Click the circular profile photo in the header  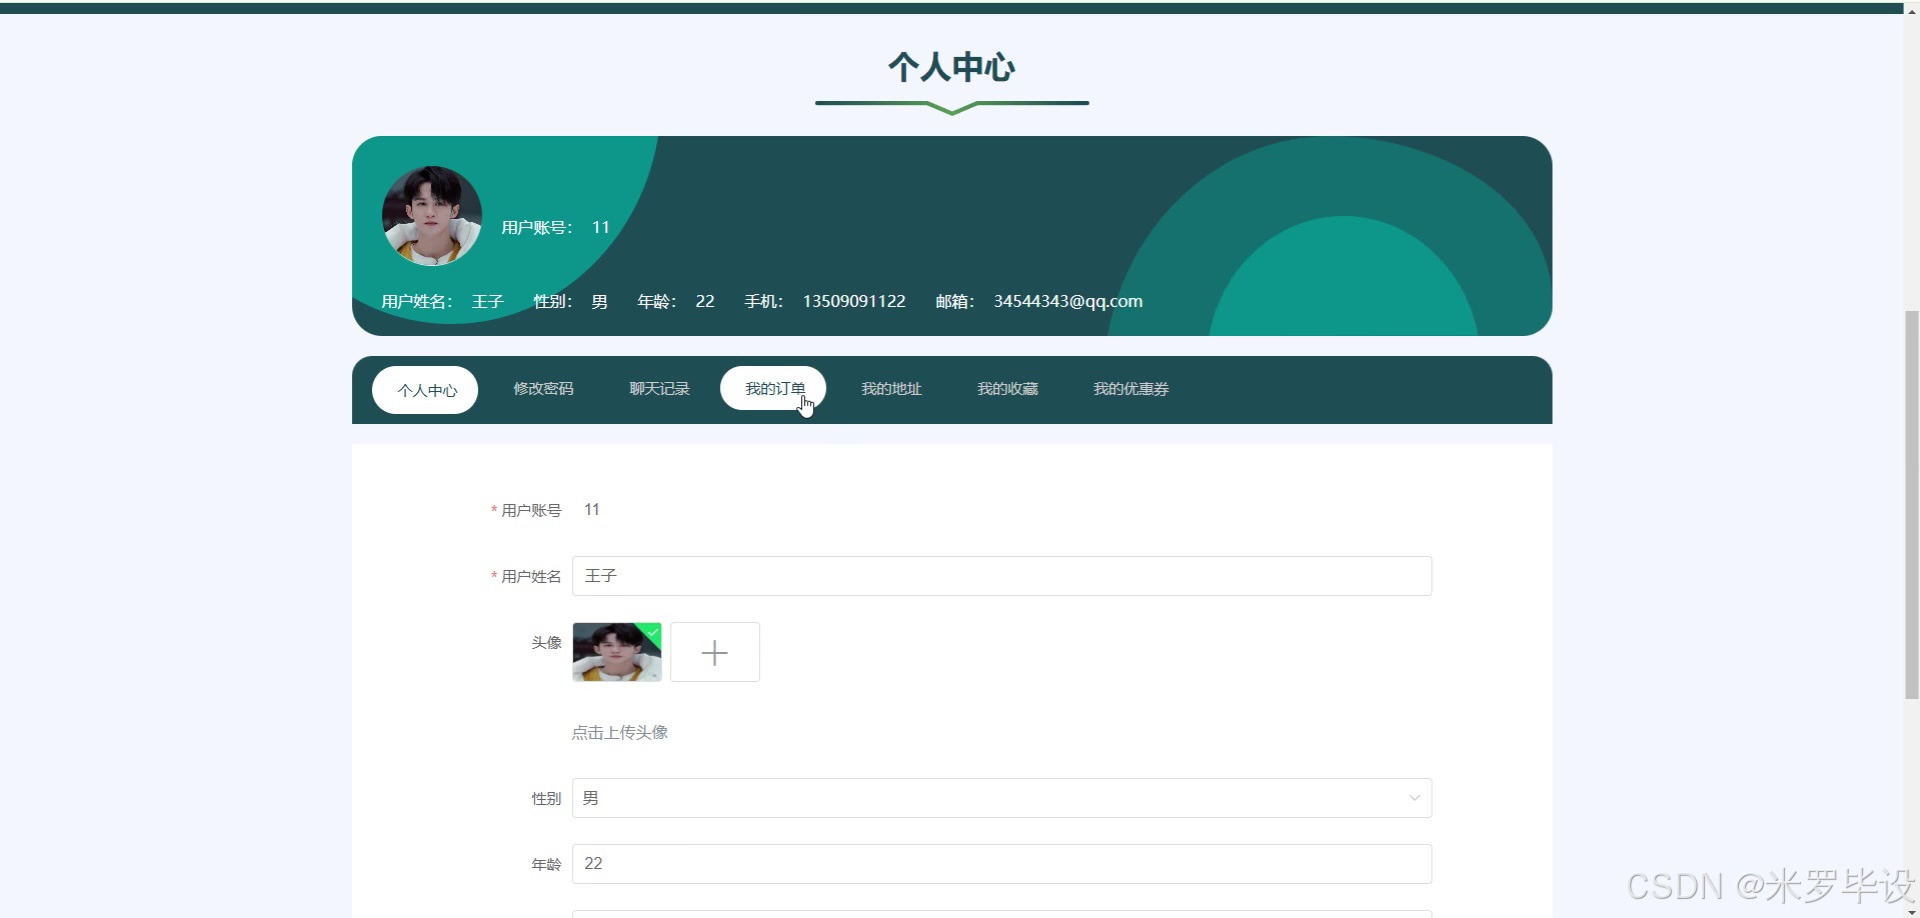pos(431,215)
